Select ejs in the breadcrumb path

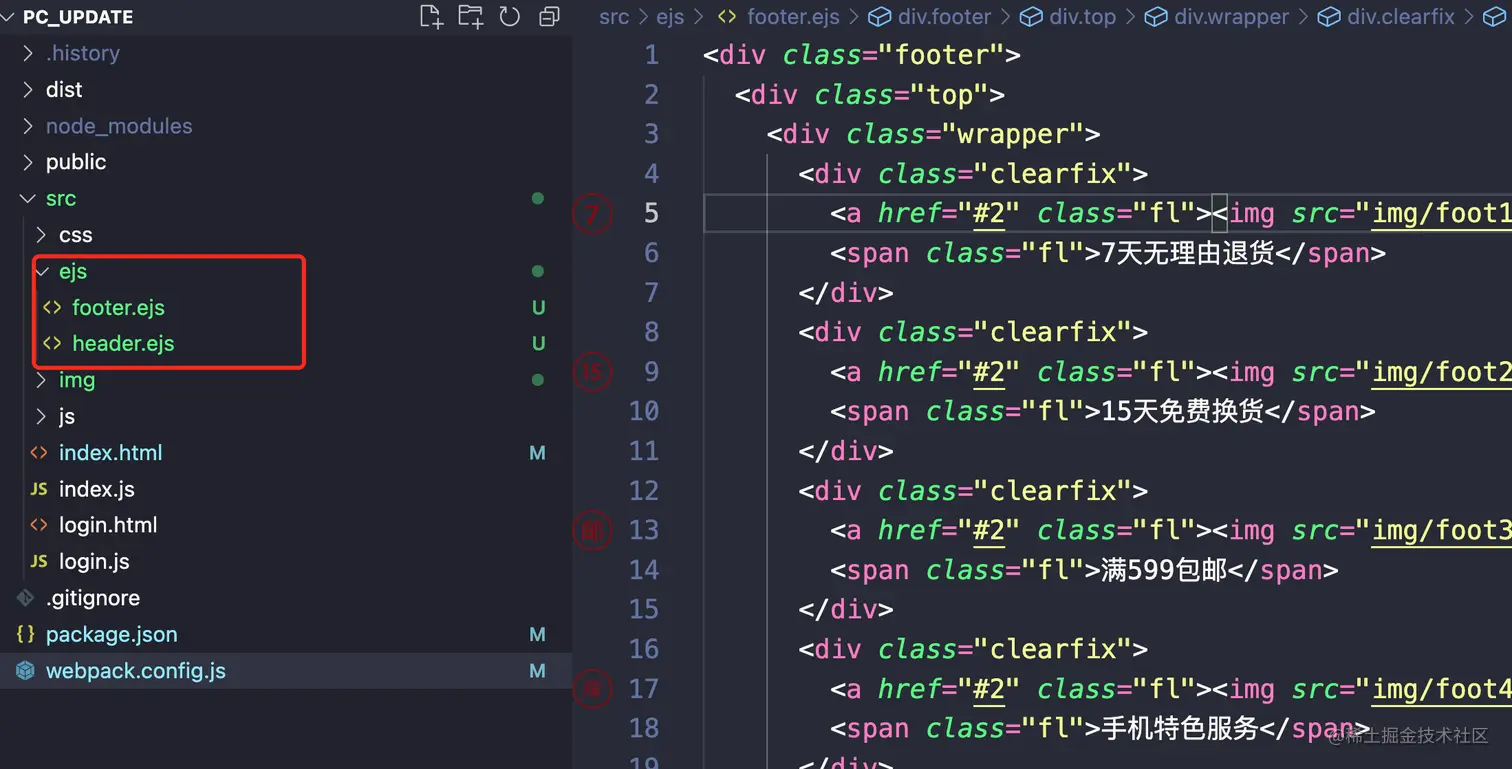coord(670,17)
